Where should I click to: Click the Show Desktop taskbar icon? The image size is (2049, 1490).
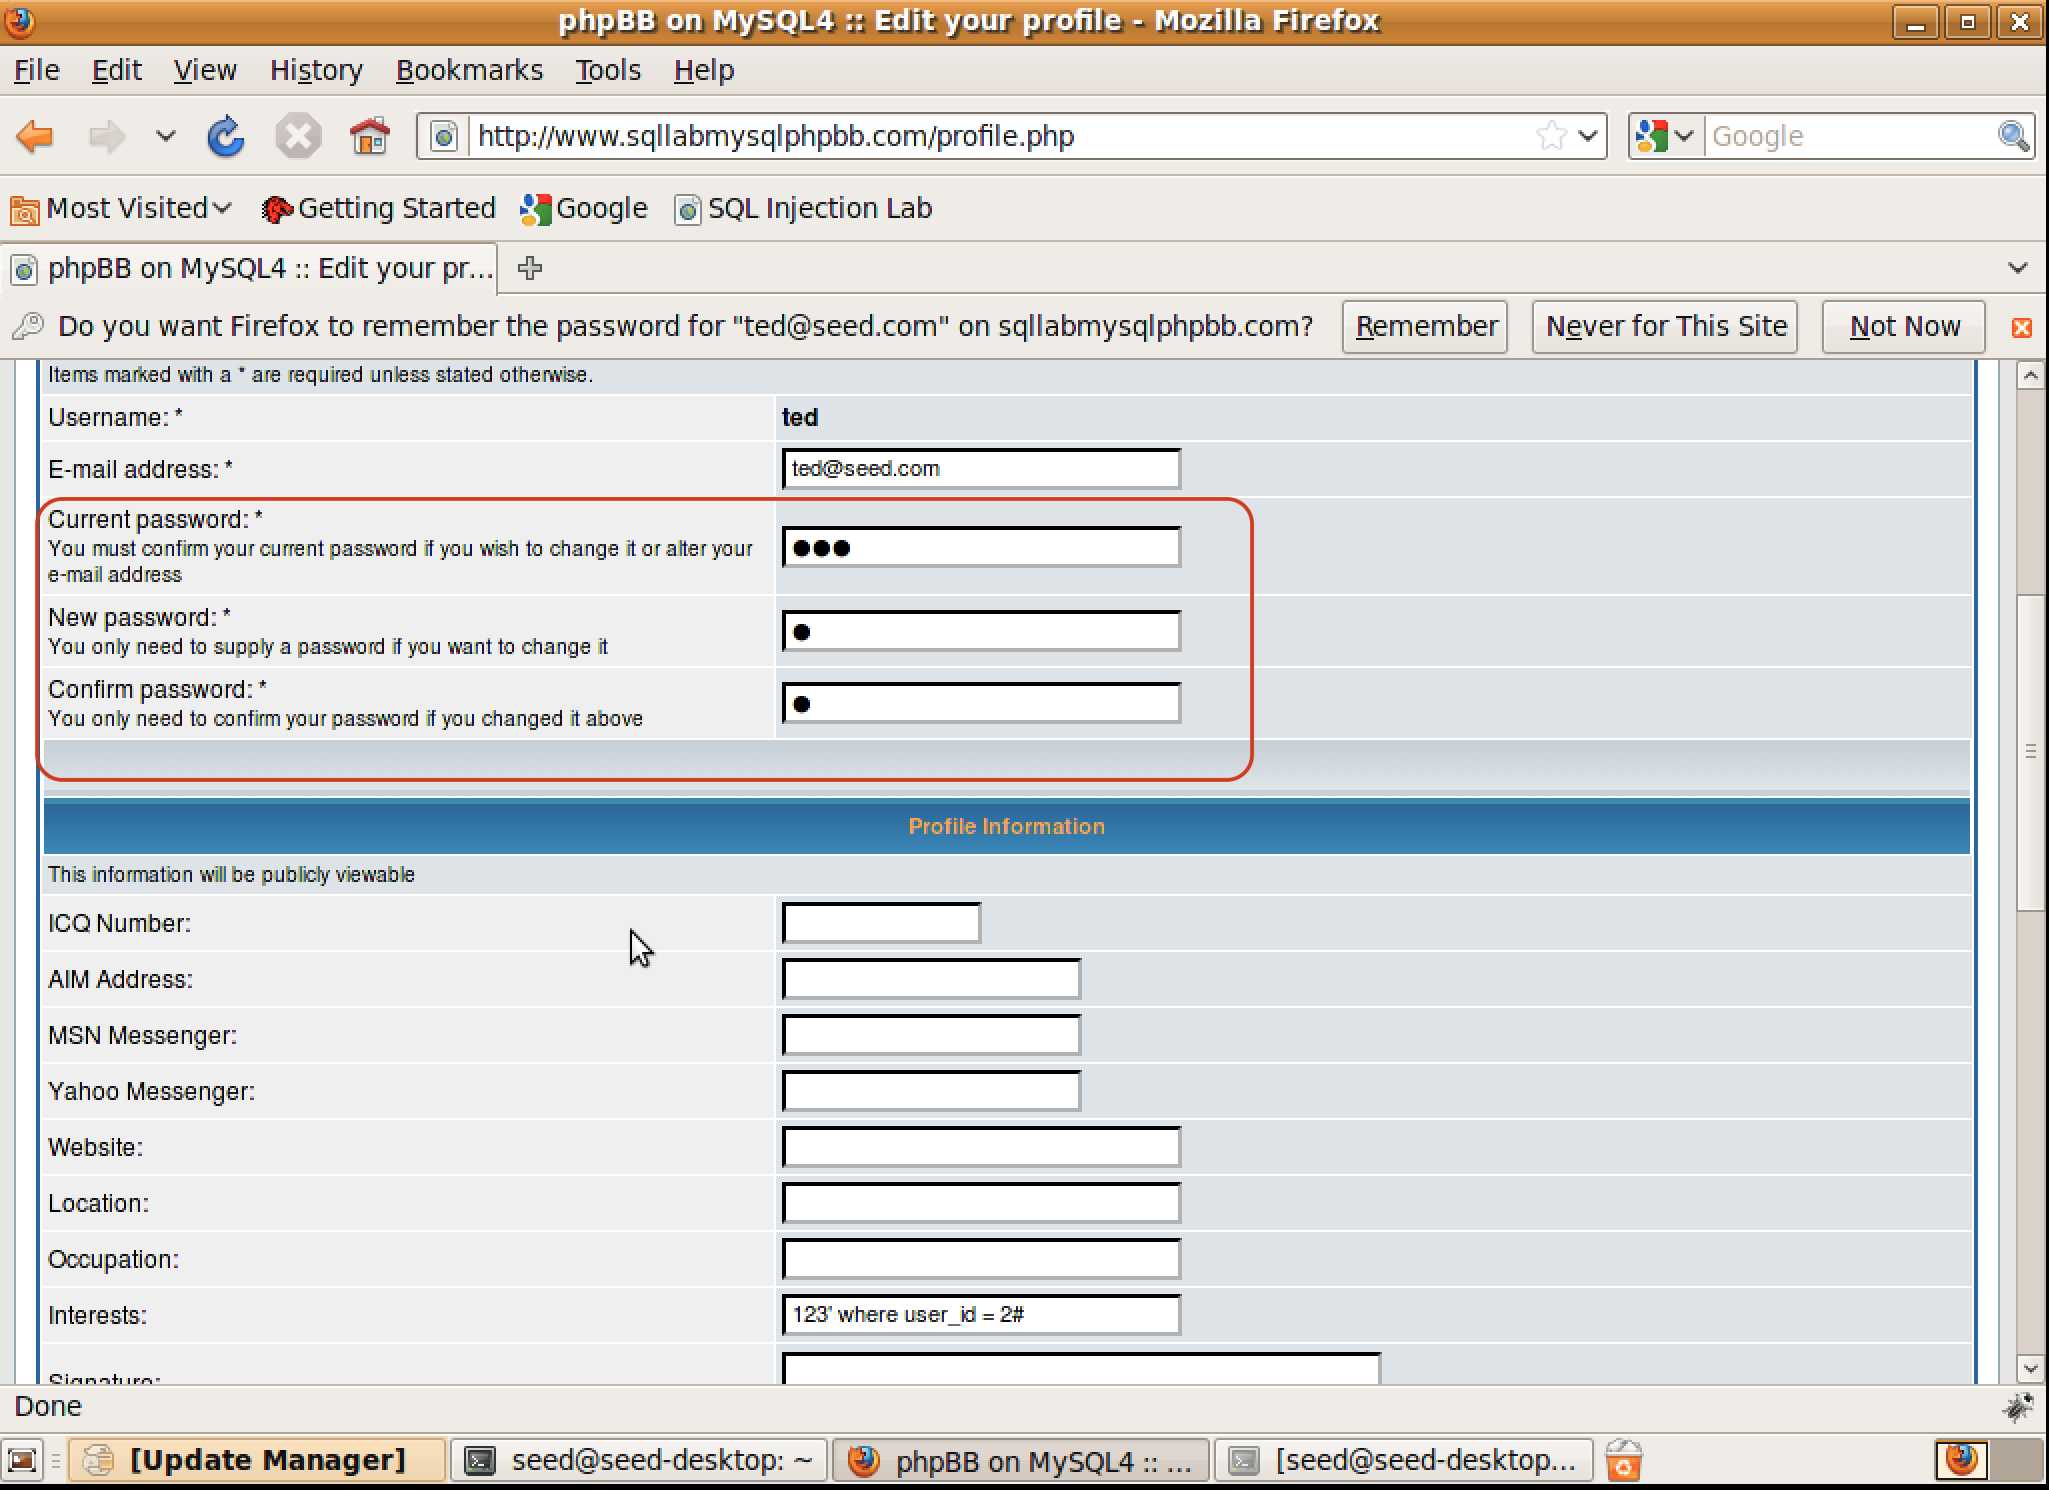click(22, 1461)
